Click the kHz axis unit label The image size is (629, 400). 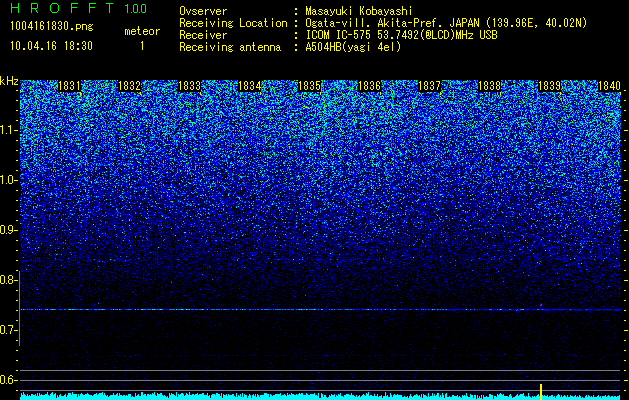coord(9,81)
